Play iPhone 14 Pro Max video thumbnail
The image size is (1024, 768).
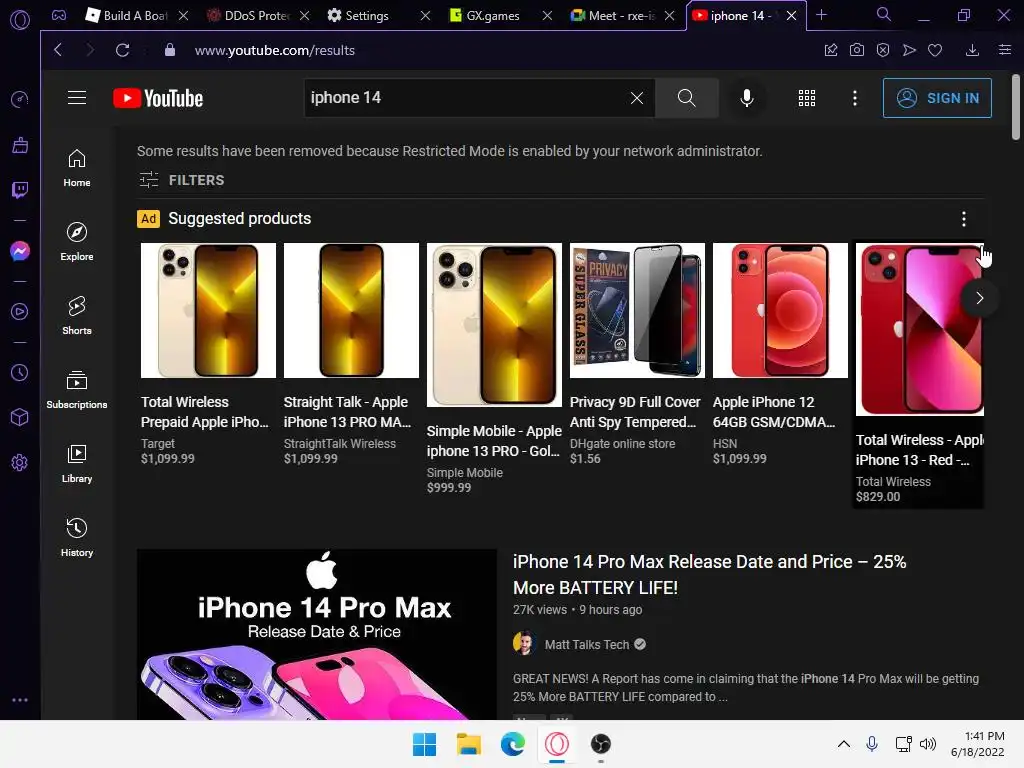point(317,634)
